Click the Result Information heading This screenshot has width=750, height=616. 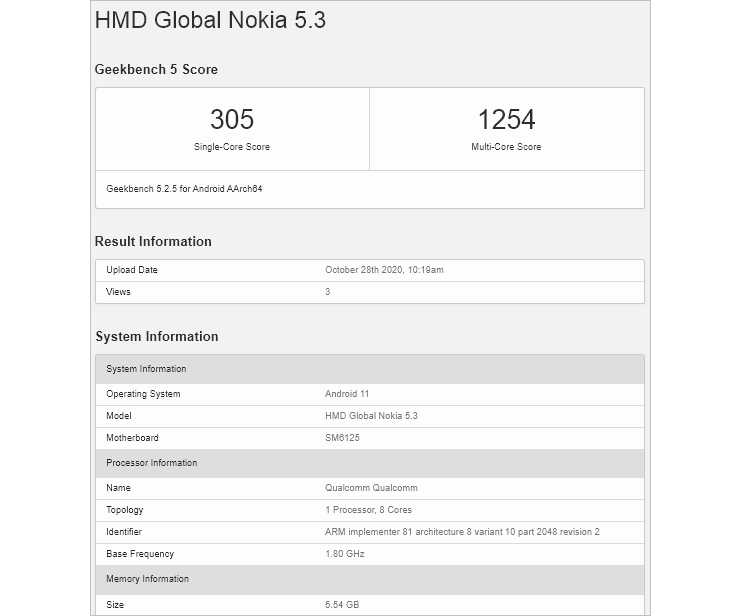coord(153,242)
